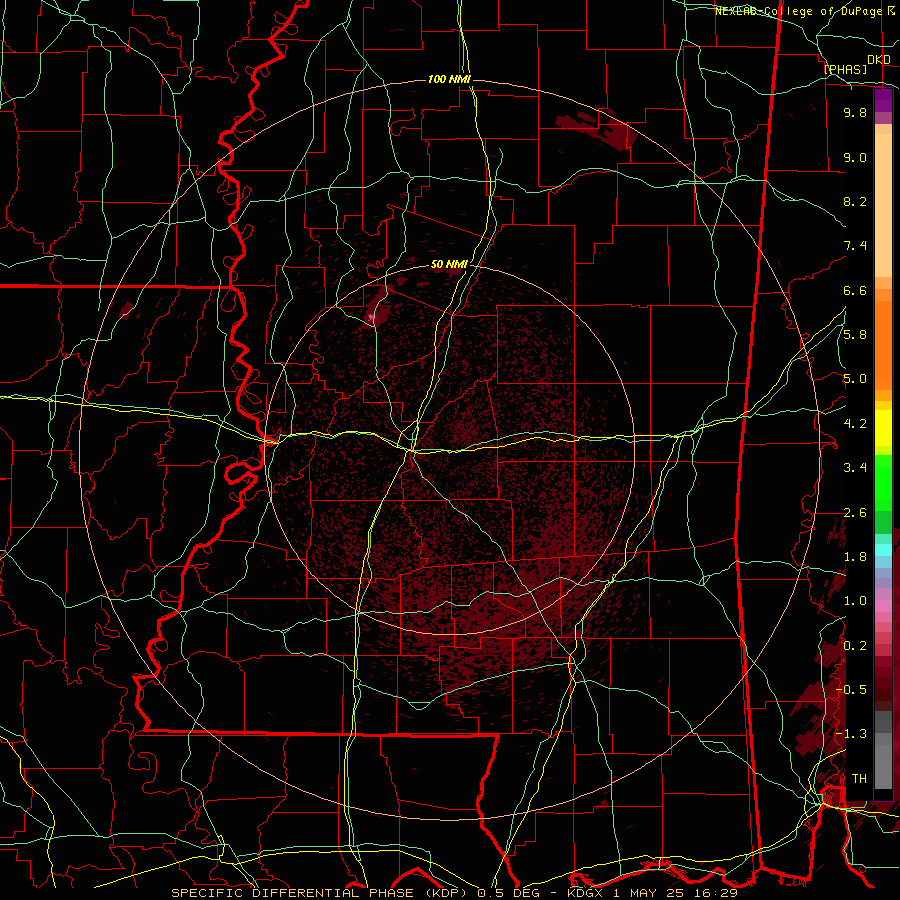Pick the pink band of the colorbar

click(x=883, y=606)
